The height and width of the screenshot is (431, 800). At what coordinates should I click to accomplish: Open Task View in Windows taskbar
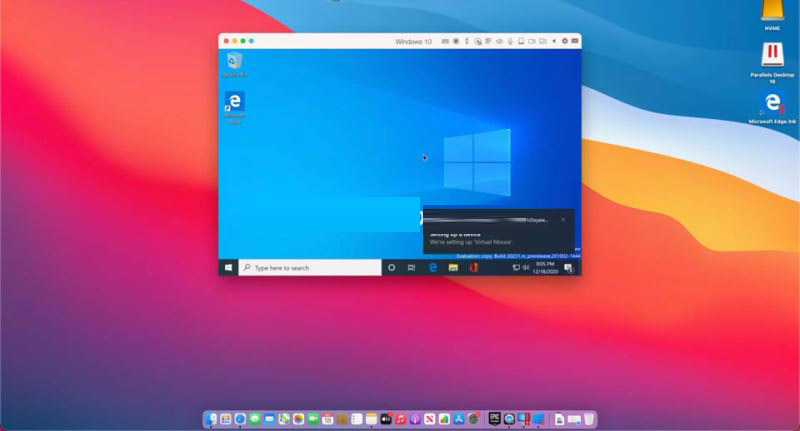411,268
